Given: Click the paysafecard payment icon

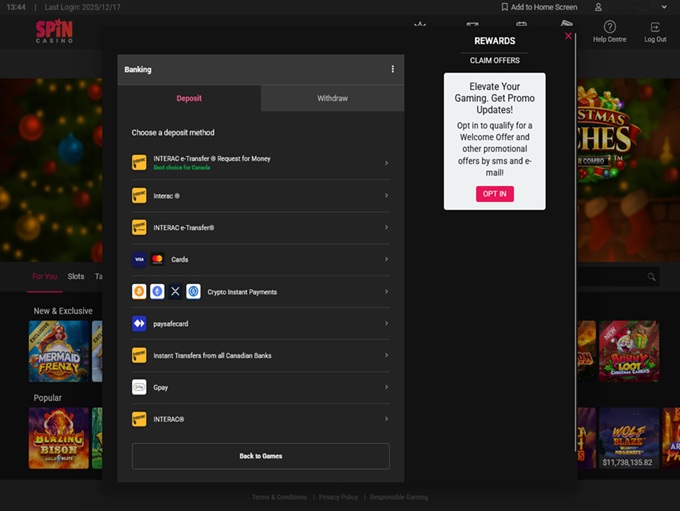Looking at the screenshot, I should pyautogui.click(x=139, y=323).
